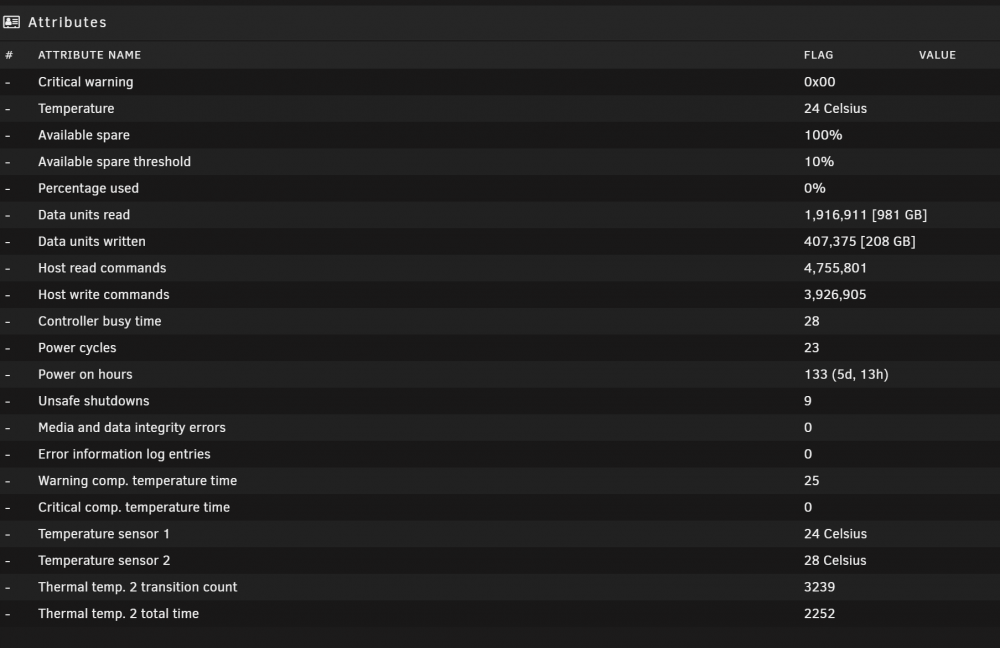
Task: Select the Unsafe shutdowns row
Action: [500, 401]
